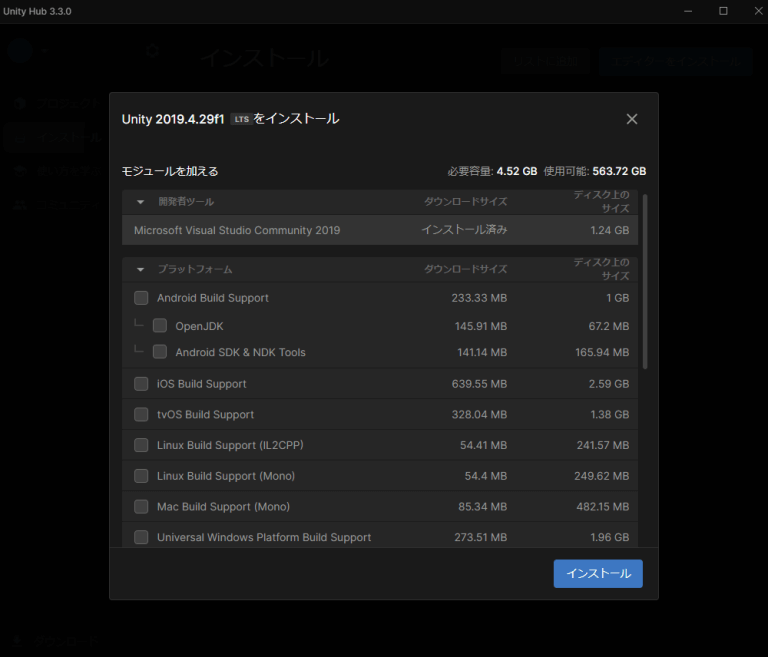
Task: Click the LTS badge beside version
Action: 241,119
